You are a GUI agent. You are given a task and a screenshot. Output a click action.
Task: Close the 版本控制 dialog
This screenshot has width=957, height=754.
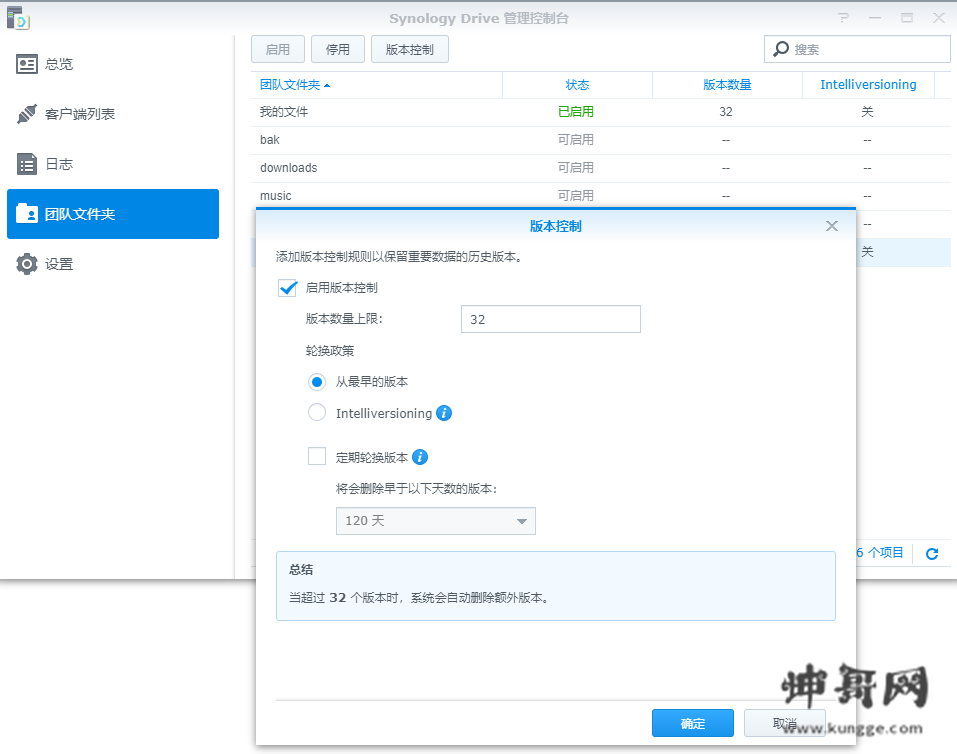pyautogui.click(x=832, y=226)
